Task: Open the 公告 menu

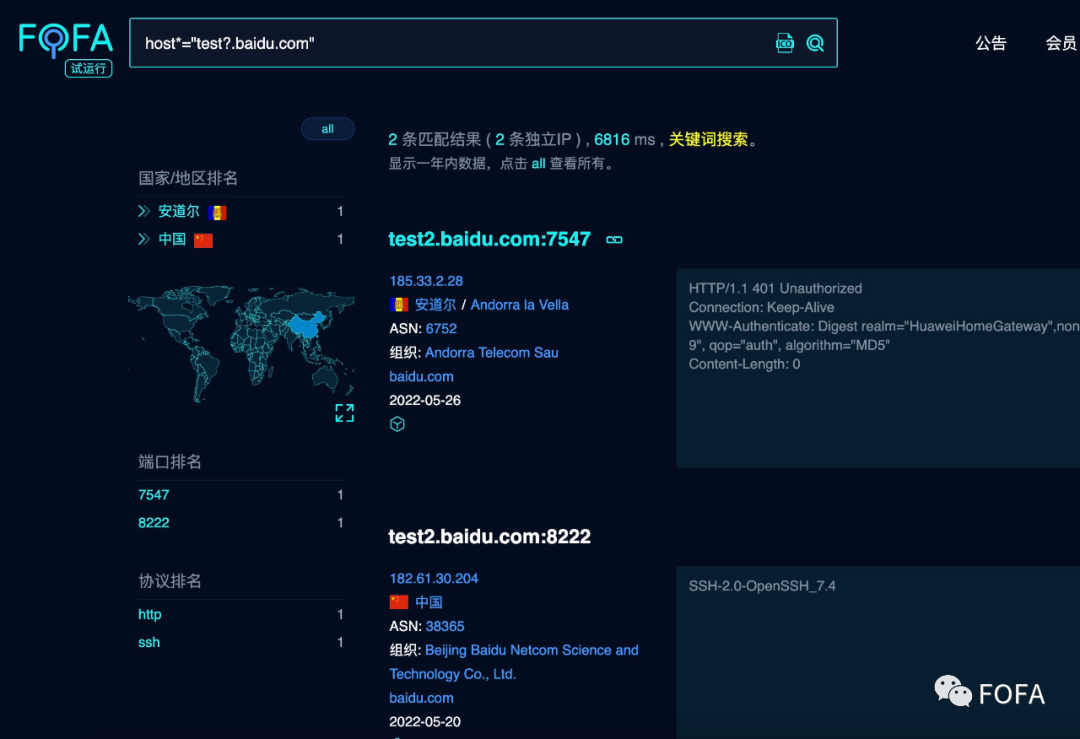Action: [x=990, y=43]
